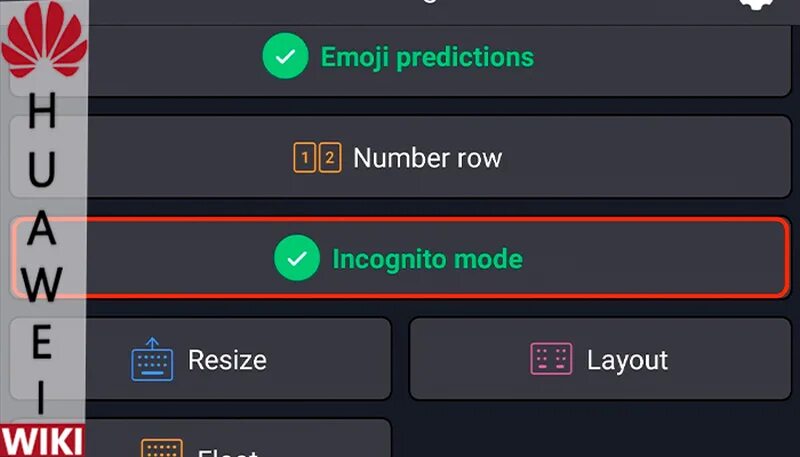Image resolution: width=800 pixels, height=457 pixels.
Task: Click the letter U in the vertical Huawei text
Action: click(42, 173)
